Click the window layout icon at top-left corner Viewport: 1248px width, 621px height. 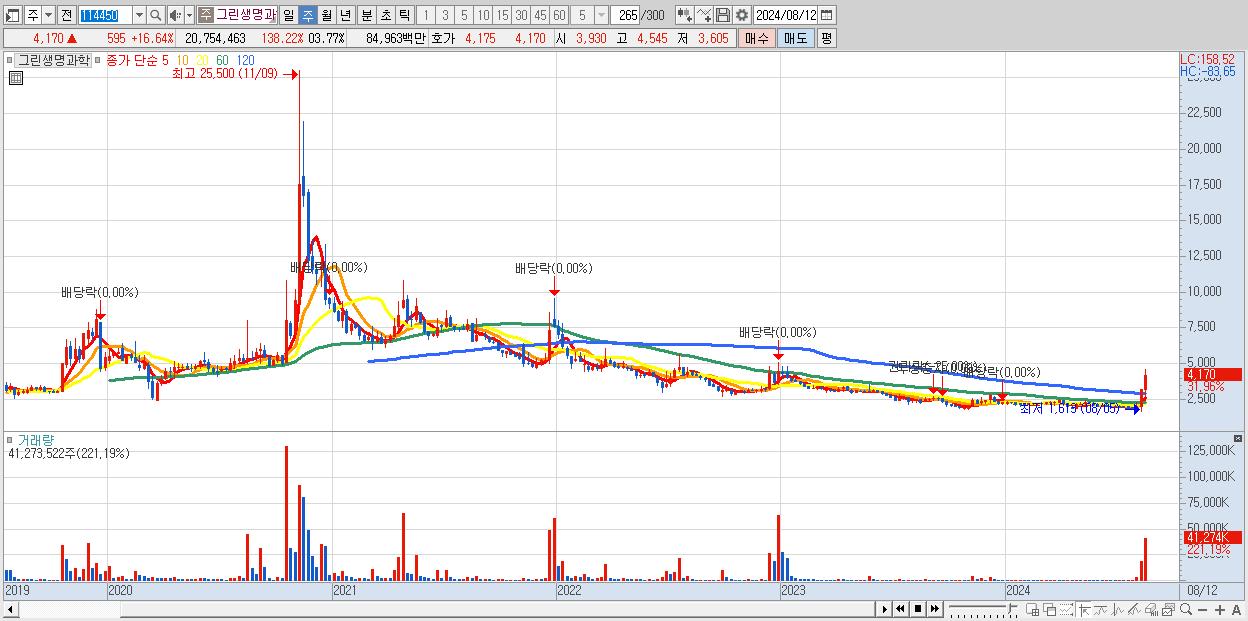(x=12, y=15)
